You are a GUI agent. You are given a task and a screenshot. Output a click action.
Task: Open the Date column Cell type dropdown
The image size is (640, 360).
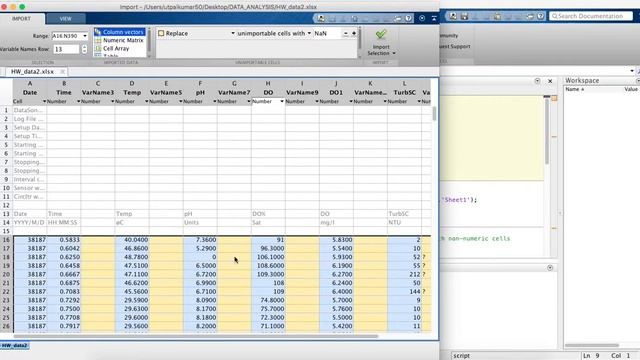44,101
